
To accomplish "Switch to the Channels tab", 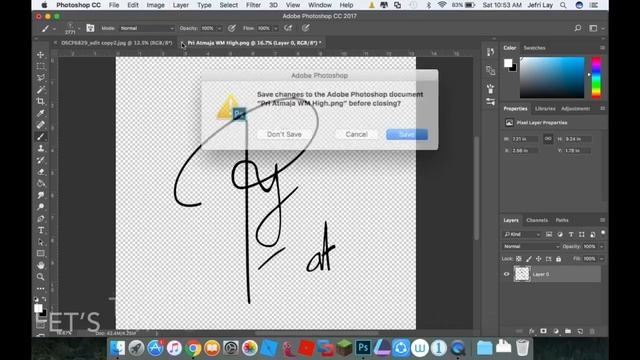I will pyautogui.click(x=537, y=220).
